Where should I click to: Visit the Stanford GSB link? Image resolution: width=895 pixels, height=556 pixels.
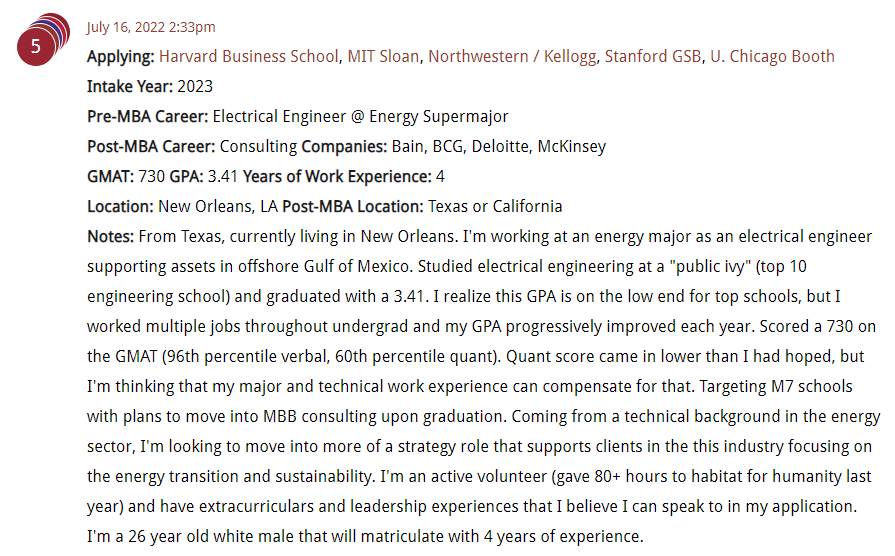[652, 57]
